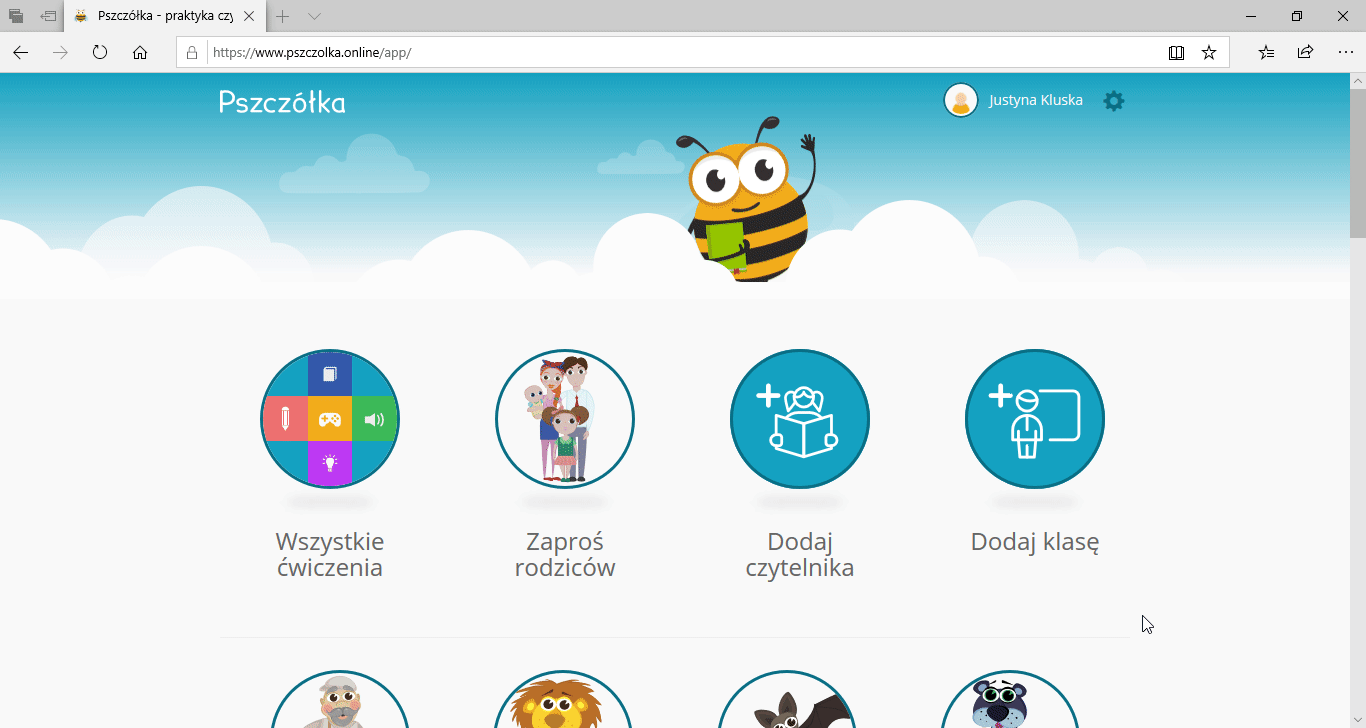Click the blue notebook tile in exercises icon
The width and height of the screenshot is (1366, 728).
(330, 374)
